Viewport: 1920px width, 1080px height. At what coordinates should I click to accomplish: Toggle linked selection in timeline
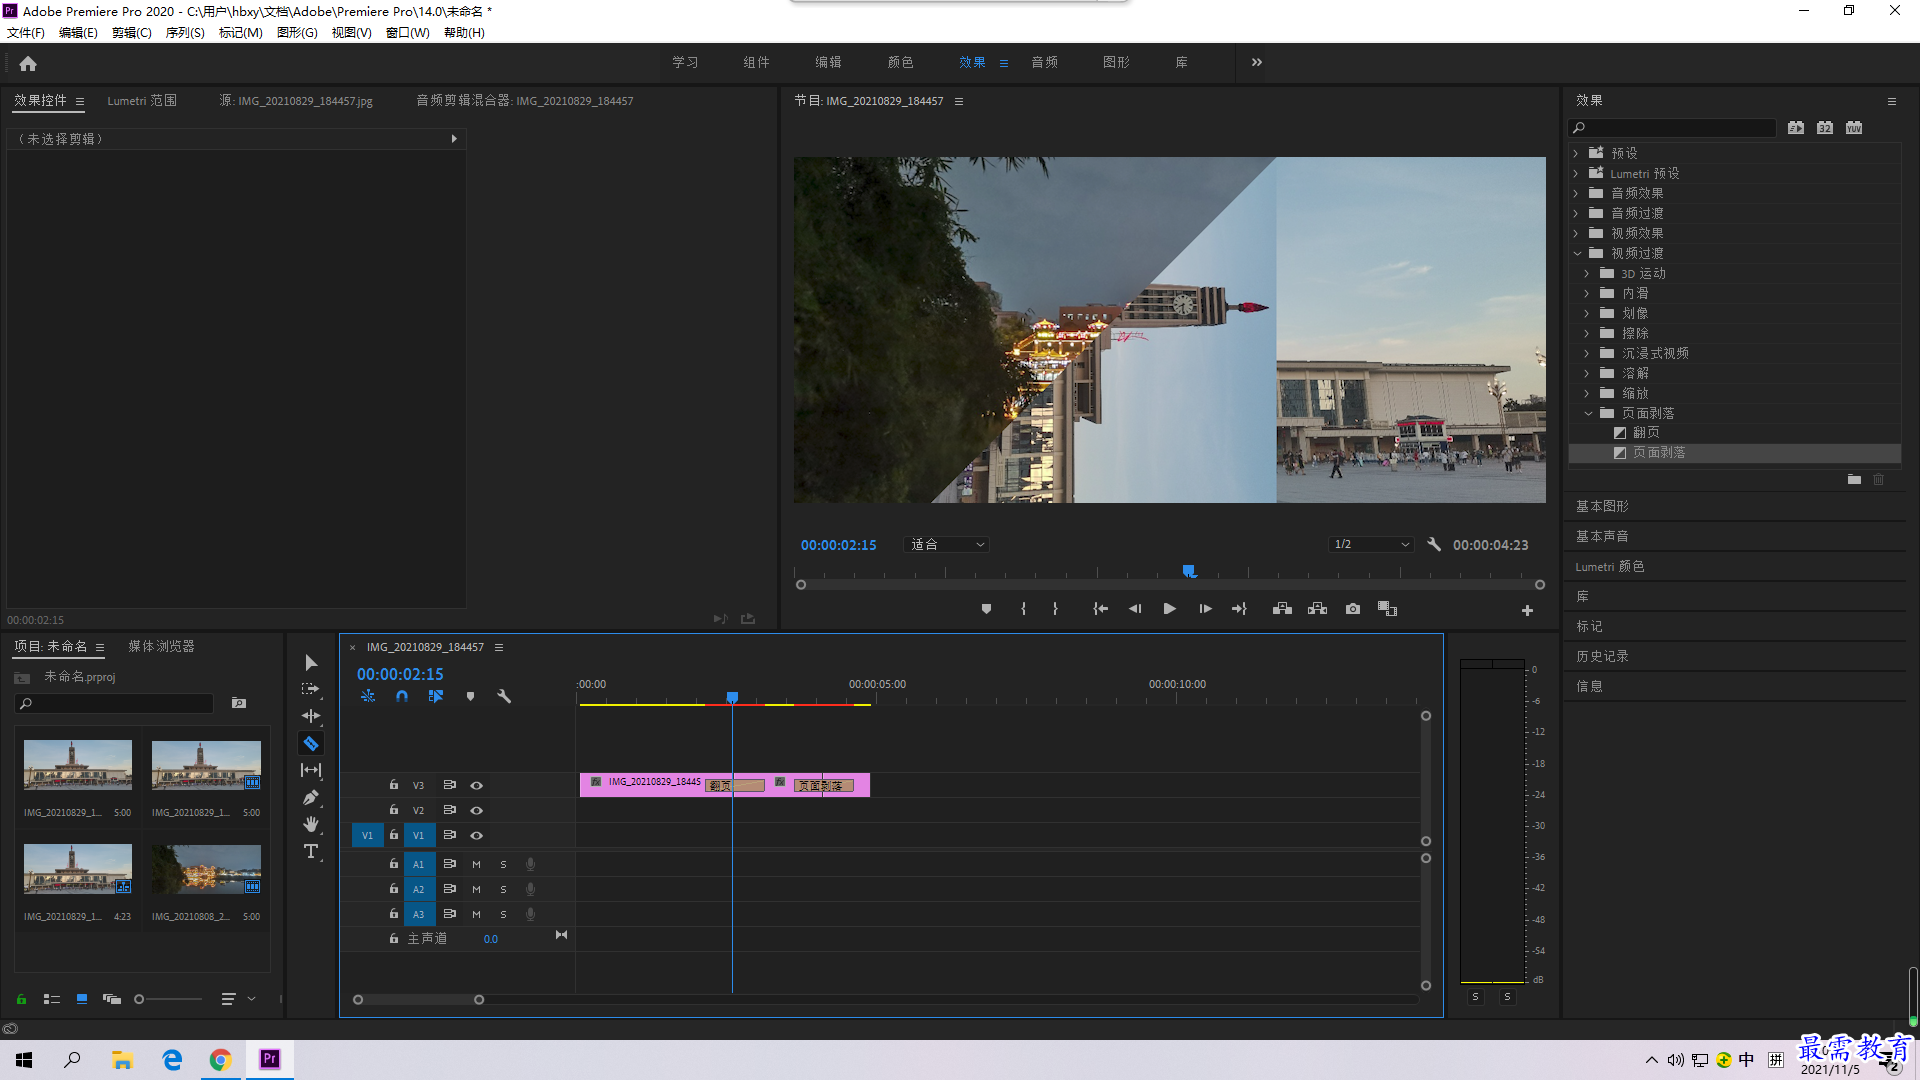(x=436, y=696)
